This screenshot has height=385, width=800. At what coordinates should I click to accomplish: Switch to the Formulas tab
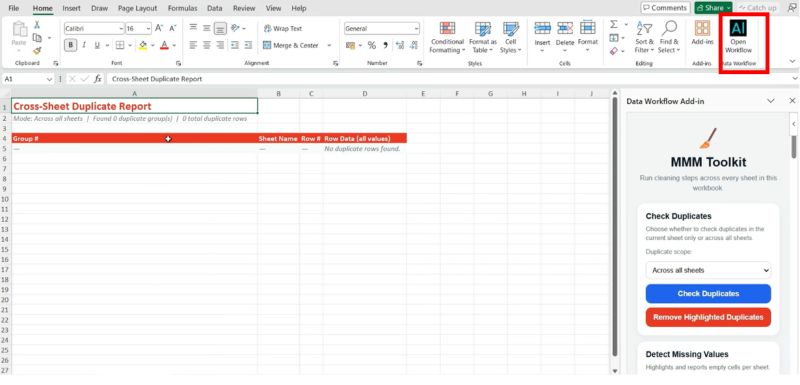click(182, 8)
